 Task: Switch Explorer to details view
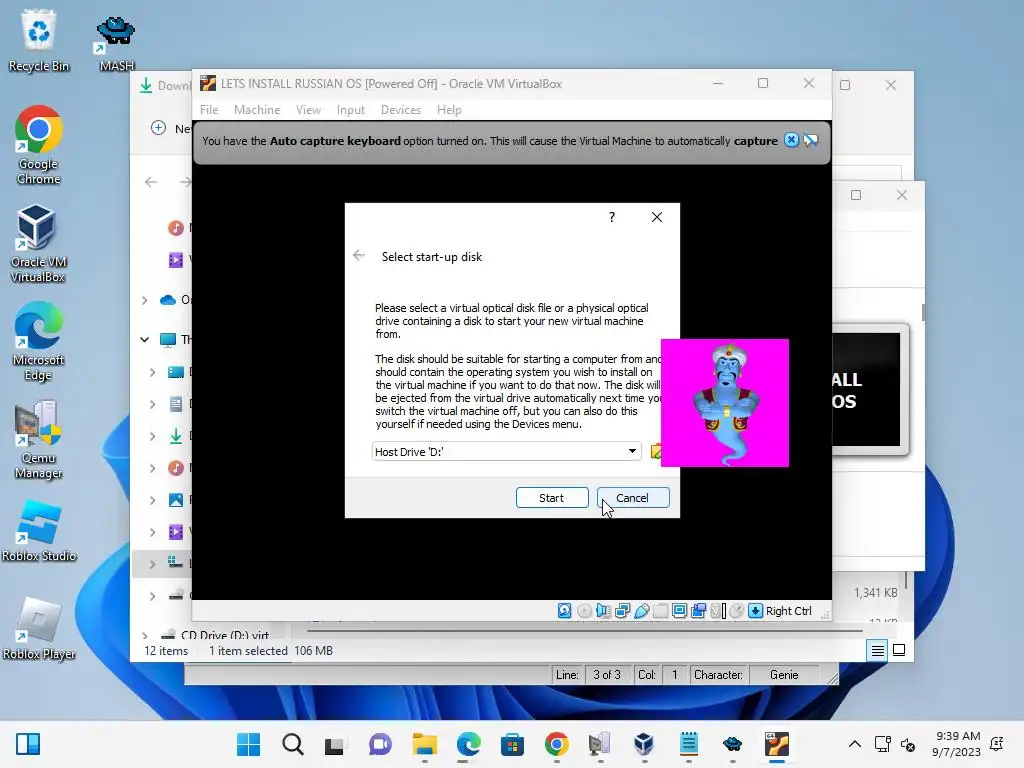coord(877,650)
